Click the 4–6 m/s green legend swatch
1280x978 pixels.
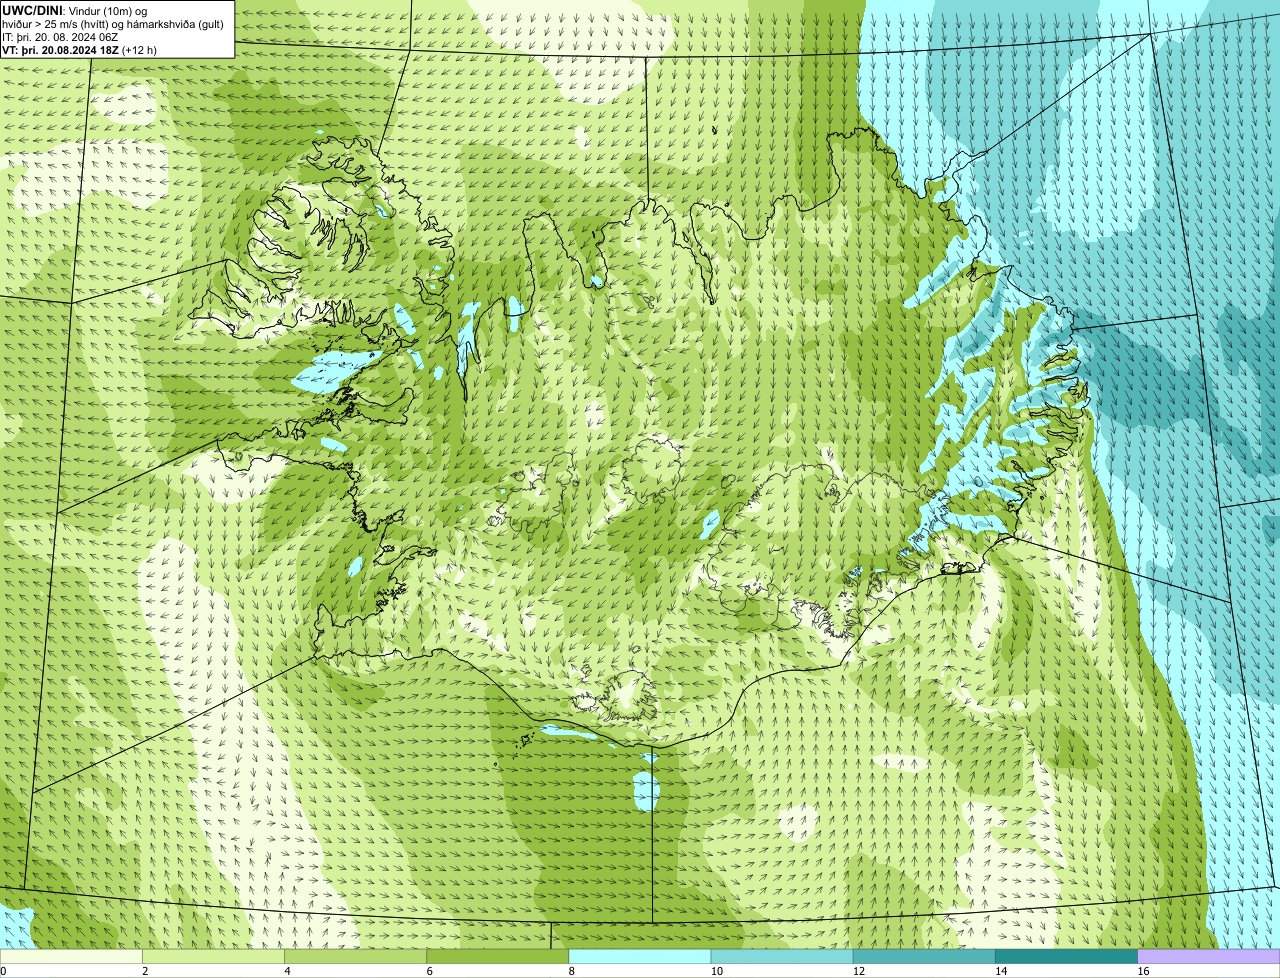[355, 956]
